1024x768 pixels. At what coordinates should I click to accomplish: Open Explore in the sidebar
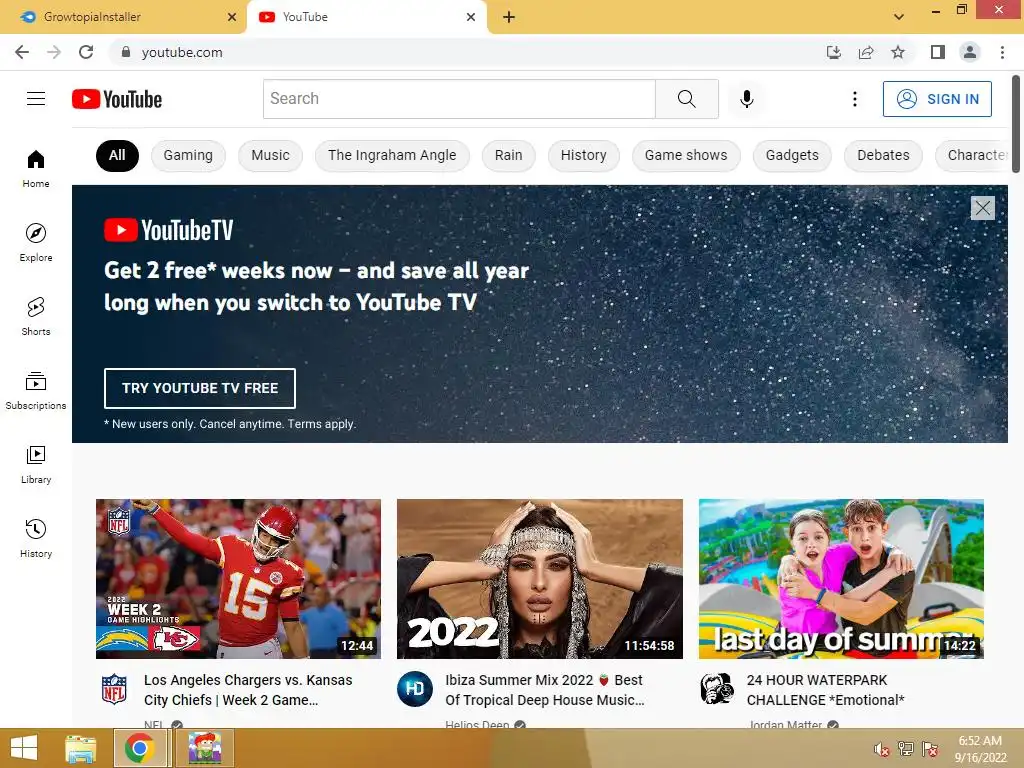point(36,242)
